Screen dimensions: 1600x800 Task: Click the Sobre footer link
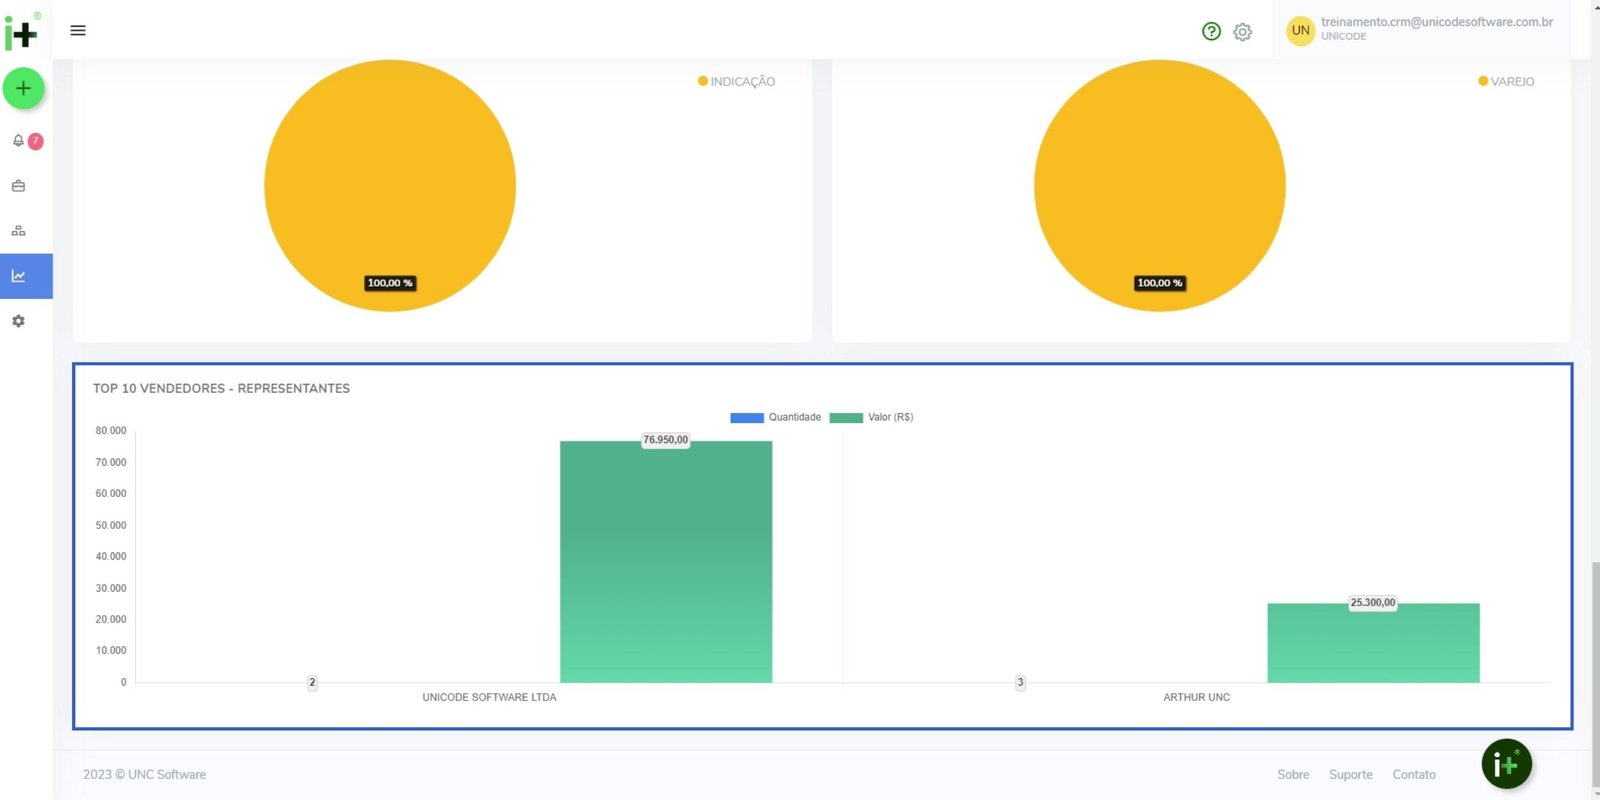(x=1293, y=775)
